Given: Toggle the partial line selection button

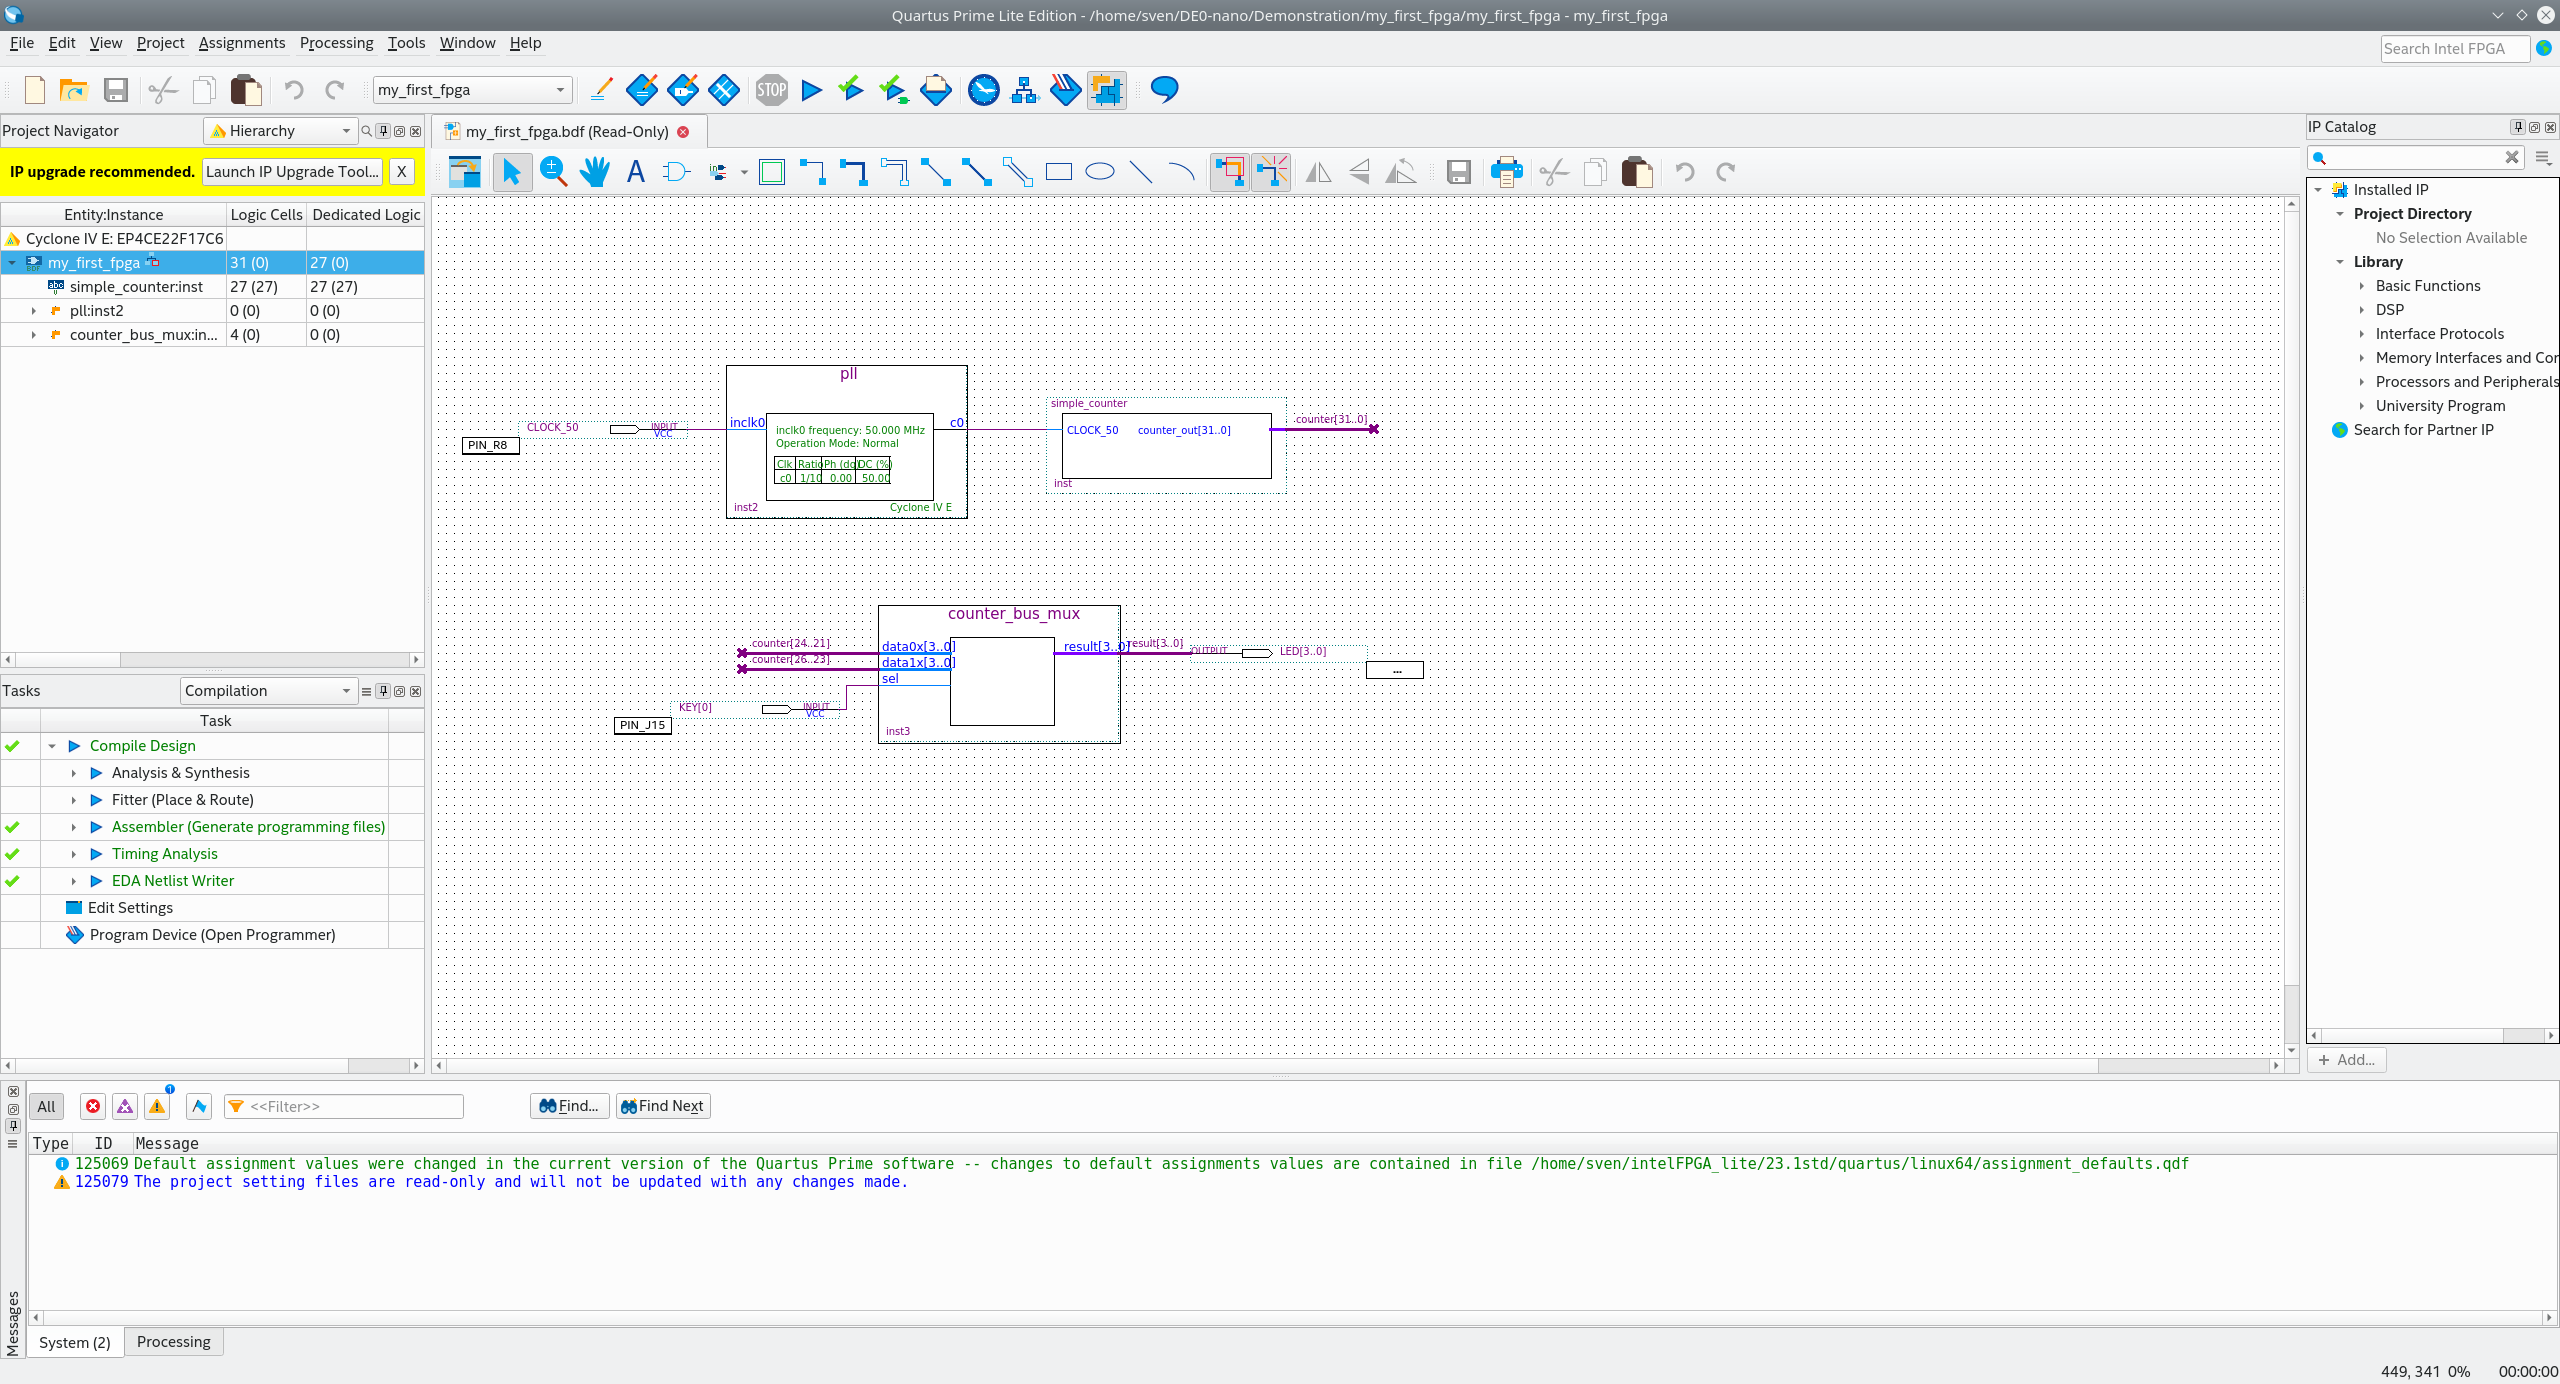Looking at the screenshot, I should click(1271, 172).
